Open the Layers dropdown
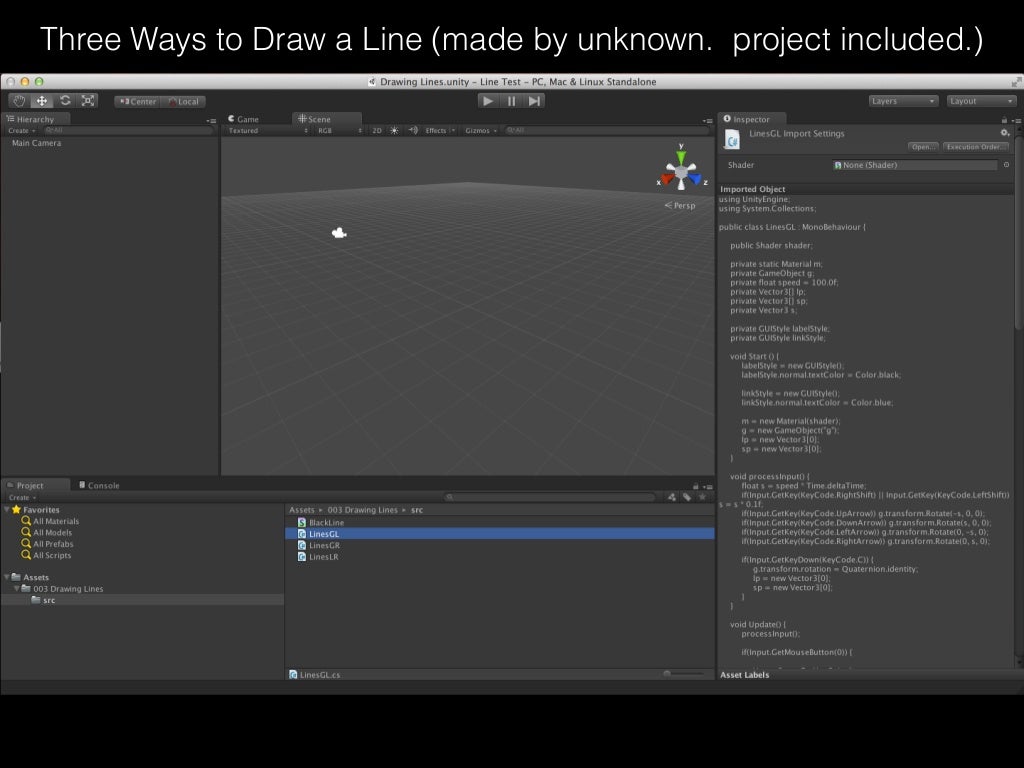This screenshot has height=768, width=1024. (x=903, y=101)
